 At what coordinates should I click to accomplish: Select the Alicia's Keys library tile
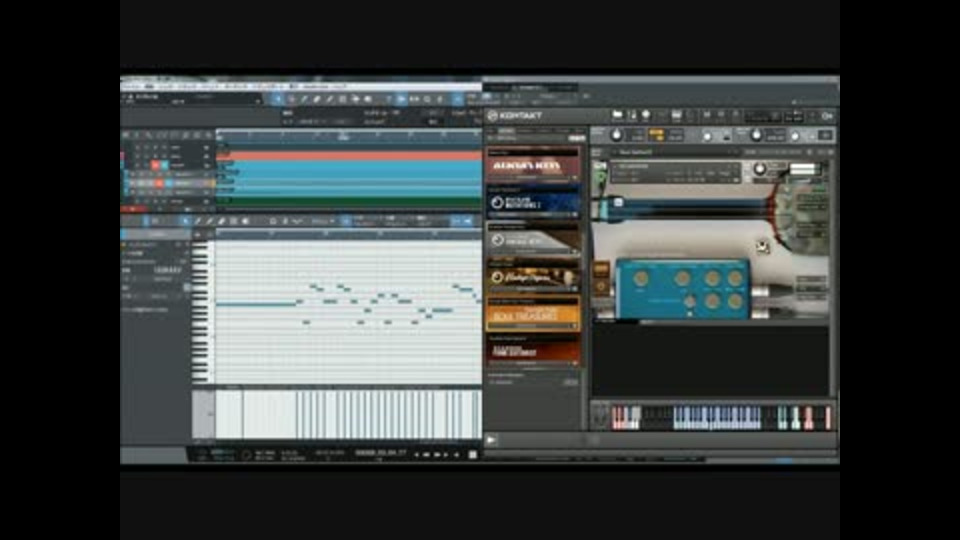tap(533, 164)
